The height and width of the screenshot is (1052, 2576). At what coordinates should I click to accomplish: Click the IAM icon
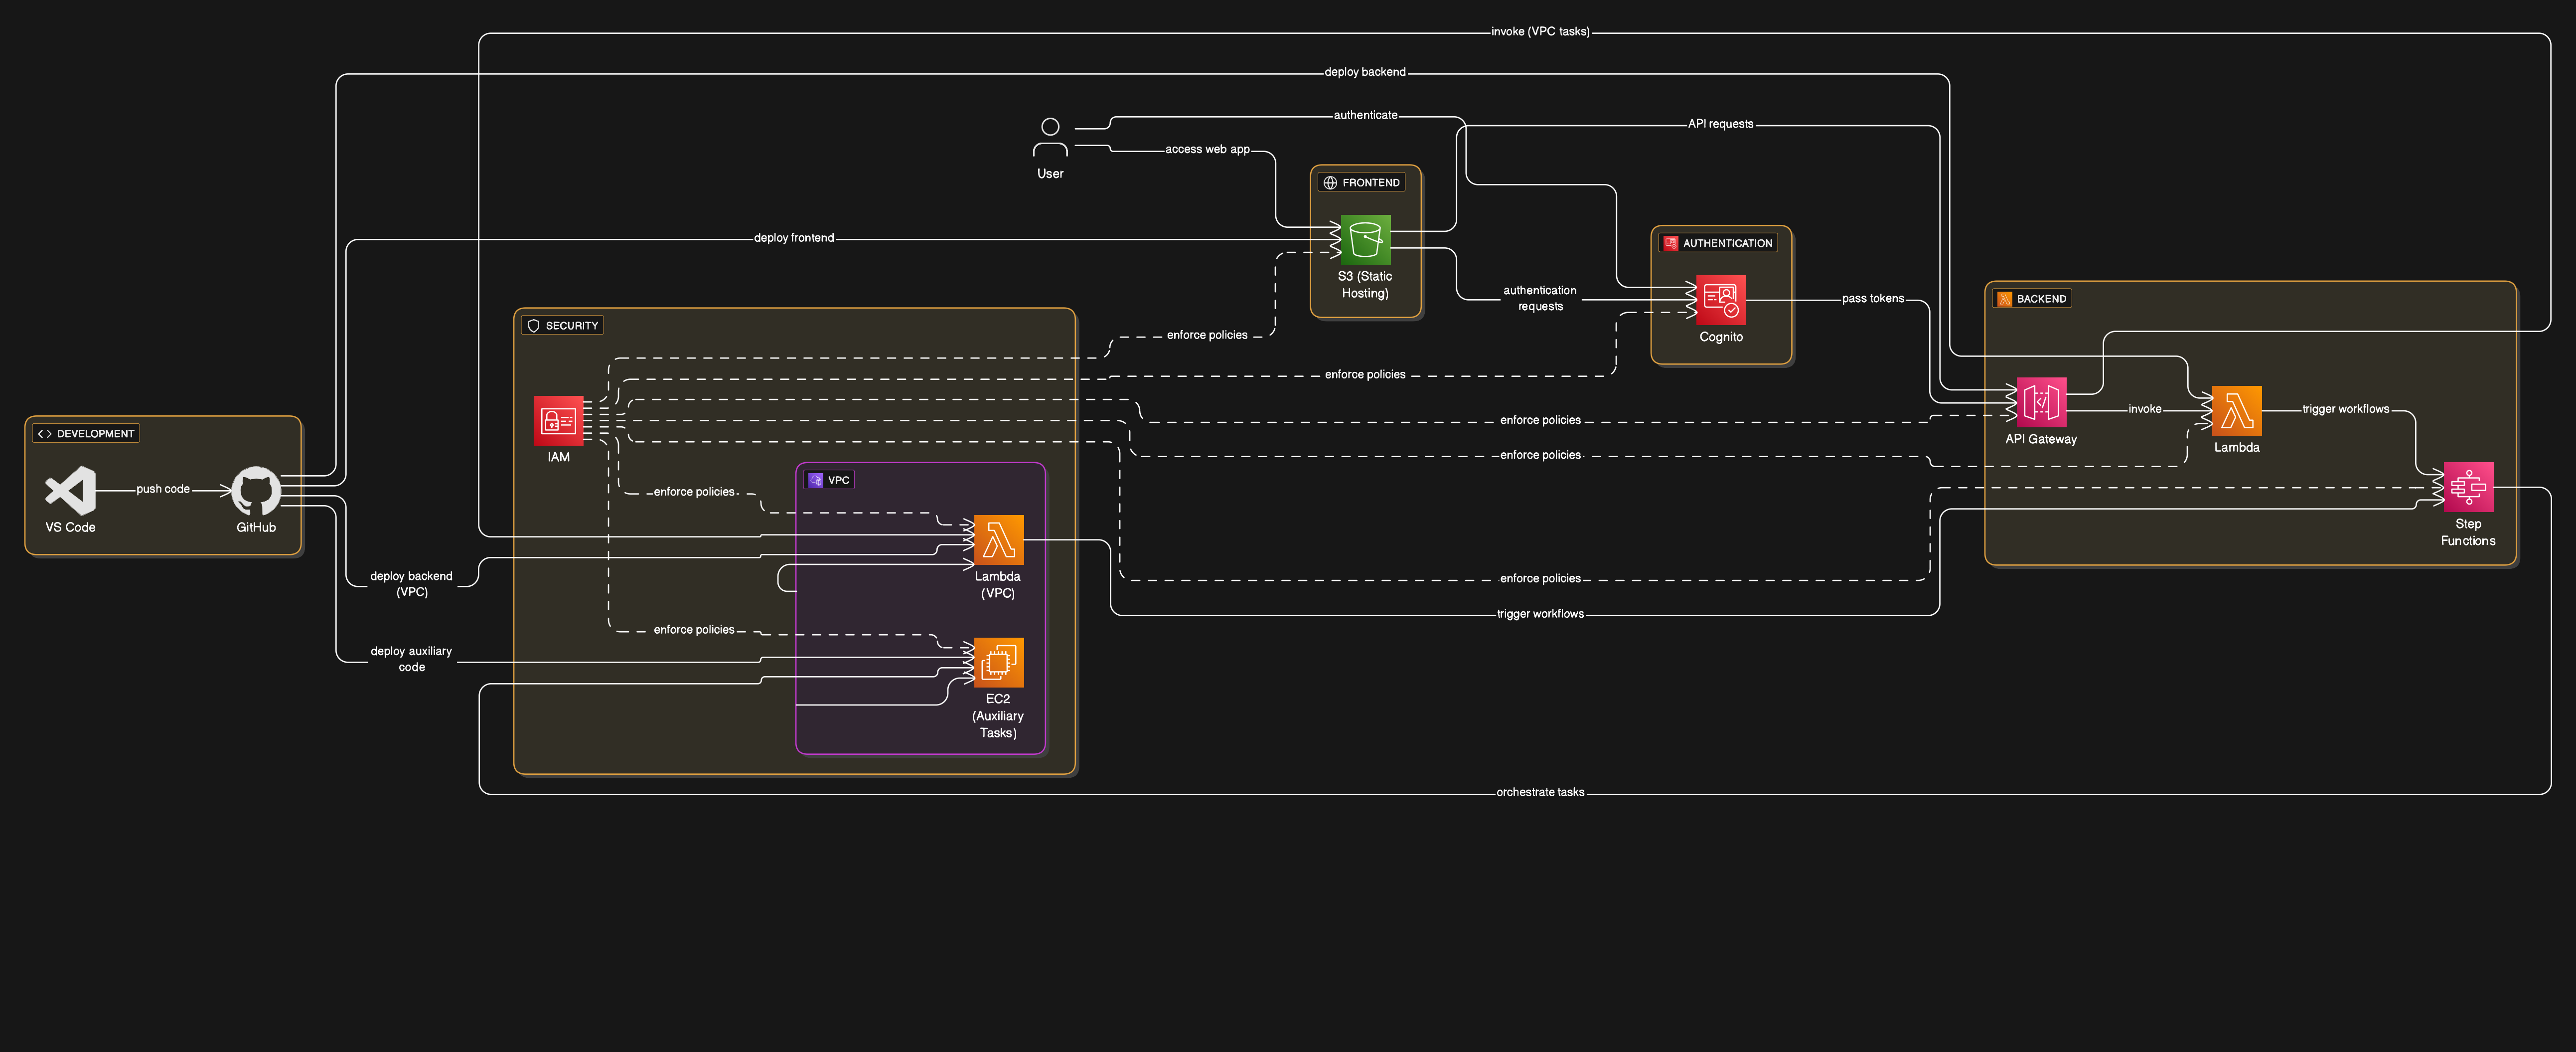558,420
